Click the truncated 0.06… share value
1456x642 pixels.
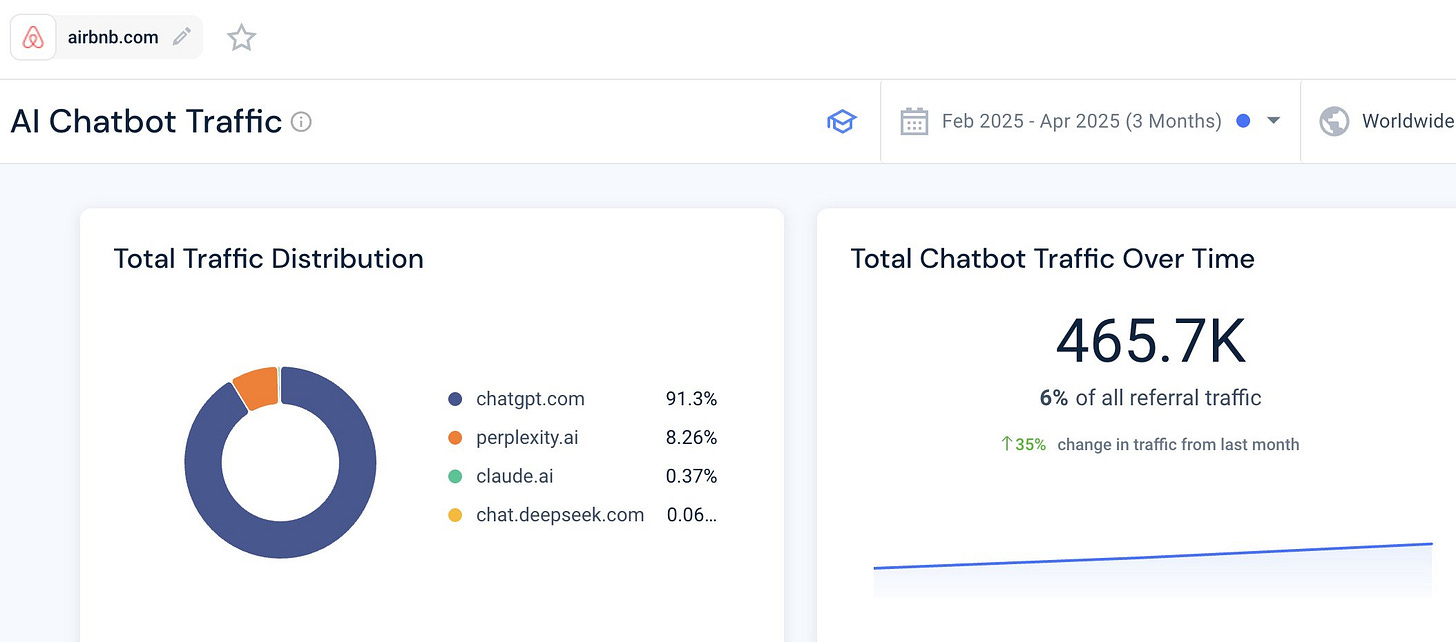point(692,516)
